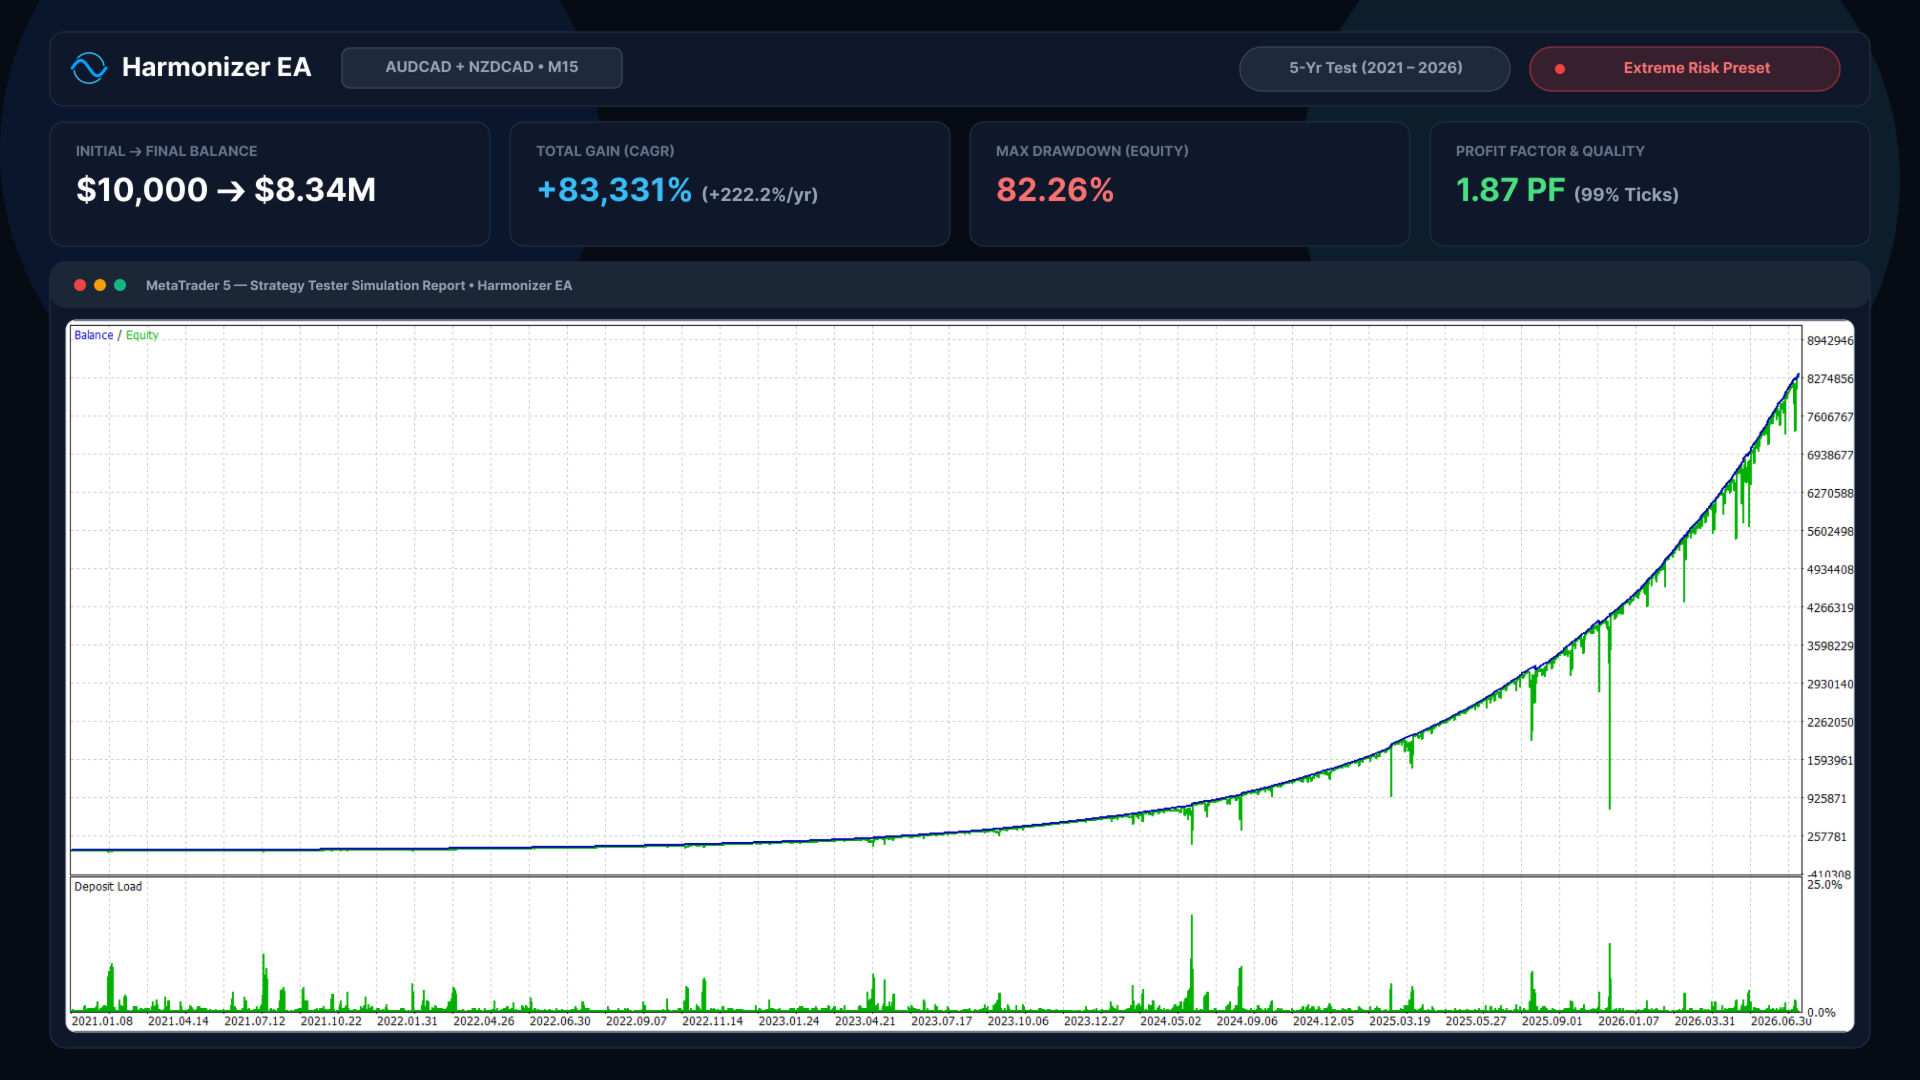Click the red dot in Extreme Risk Preset

[1560, 69]
